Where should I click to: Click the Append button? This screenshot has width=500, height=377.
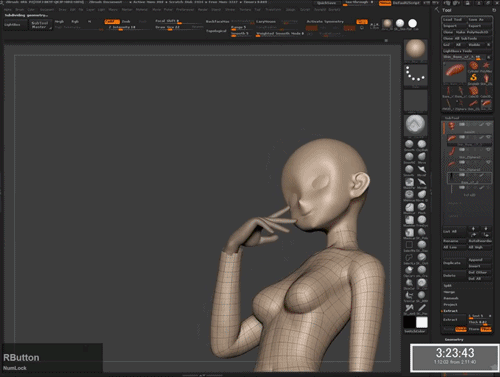[479, 260]
